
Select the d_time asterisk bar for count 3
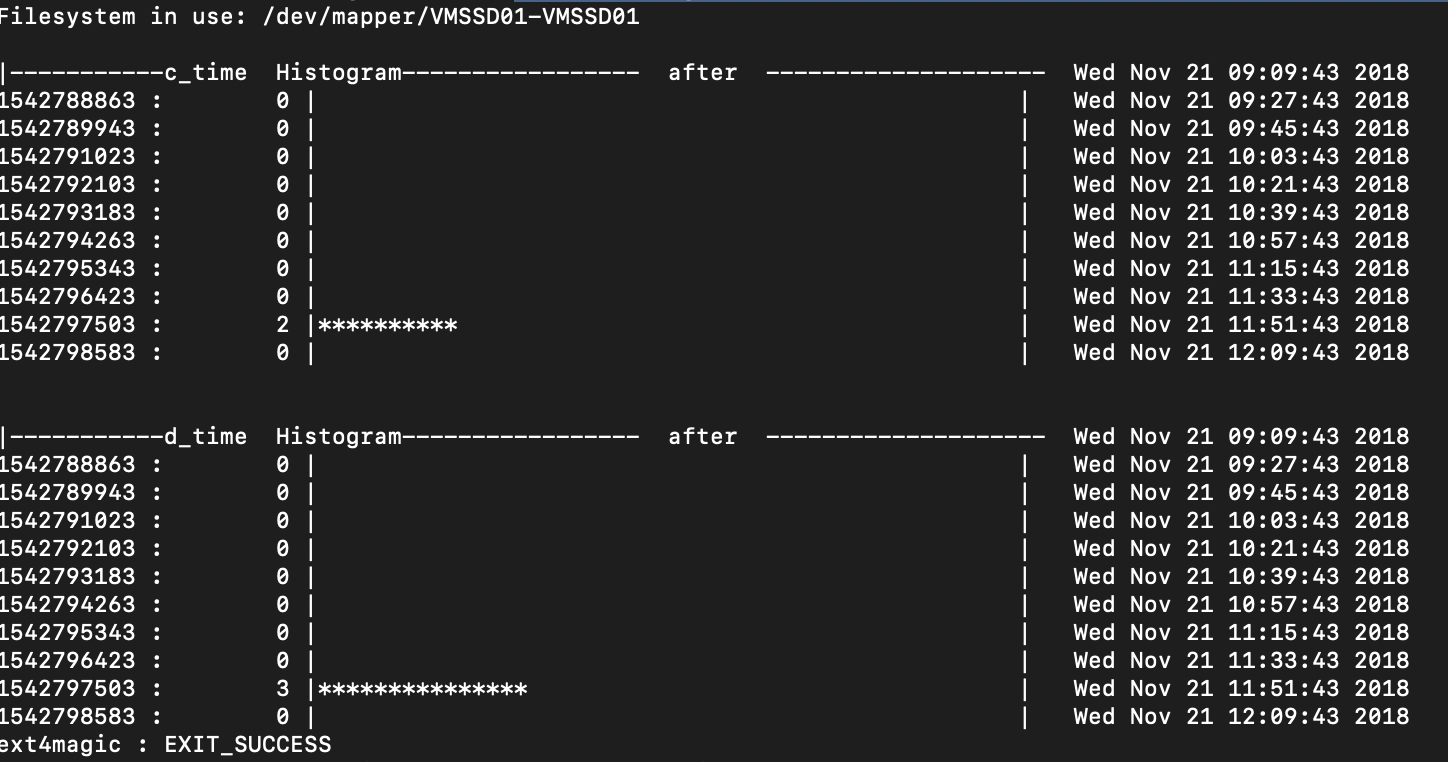[x=423, y=689]
